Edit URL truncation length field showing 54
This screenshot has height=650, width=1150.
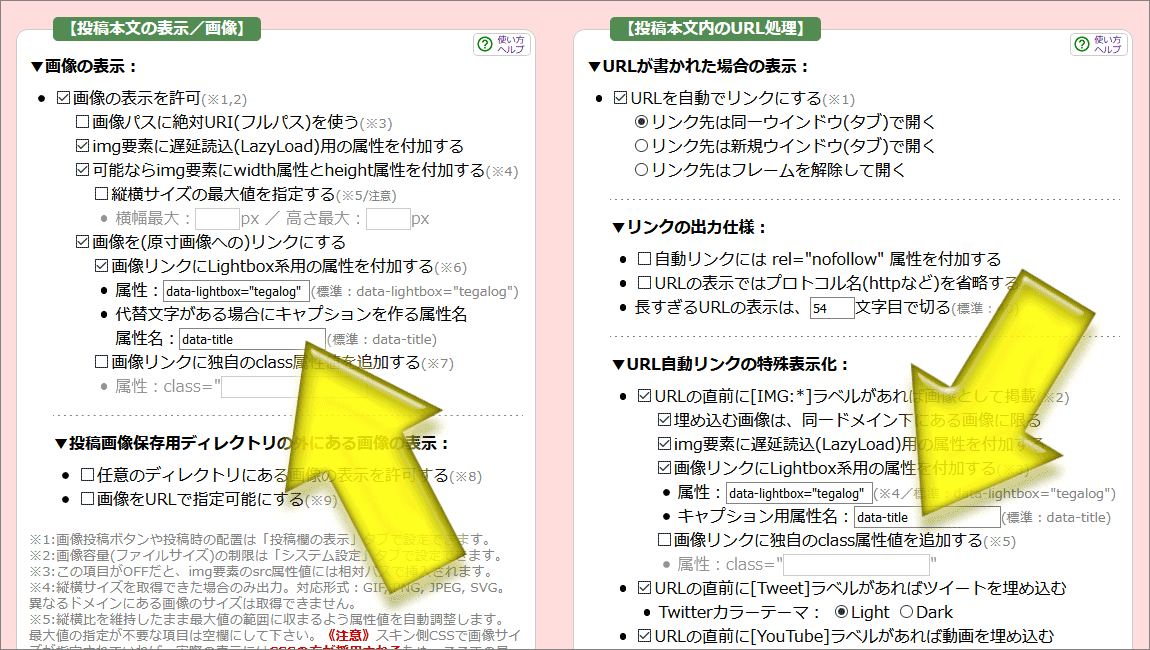tap(832, 308)
